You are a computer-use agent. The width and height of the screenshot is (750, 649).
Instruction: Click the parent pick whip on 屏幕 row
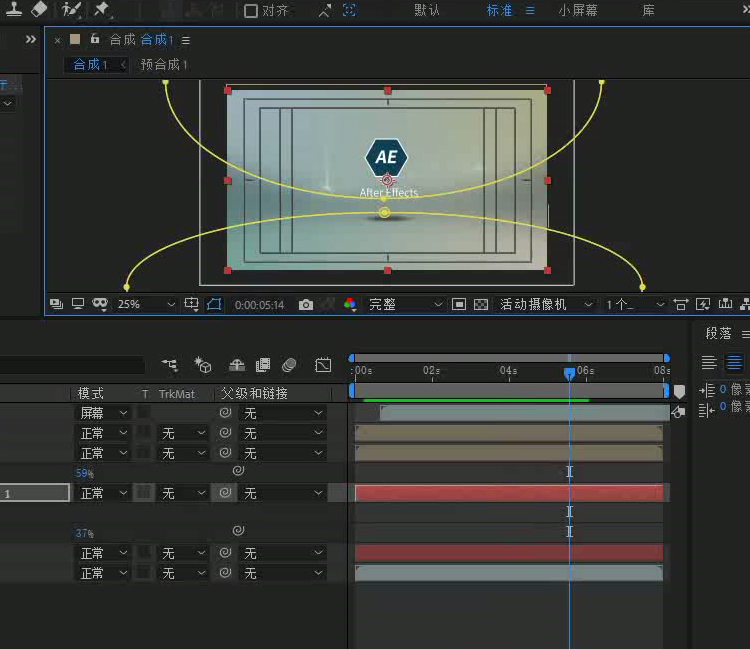pos(225,412)
